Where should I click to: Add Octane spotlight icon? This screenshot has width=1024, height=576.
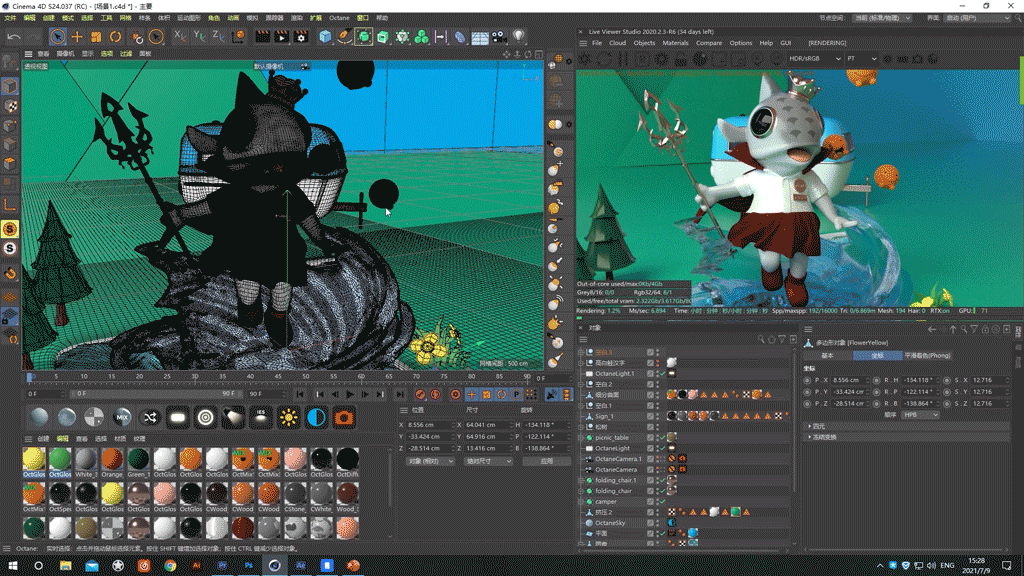coord(233,417)
